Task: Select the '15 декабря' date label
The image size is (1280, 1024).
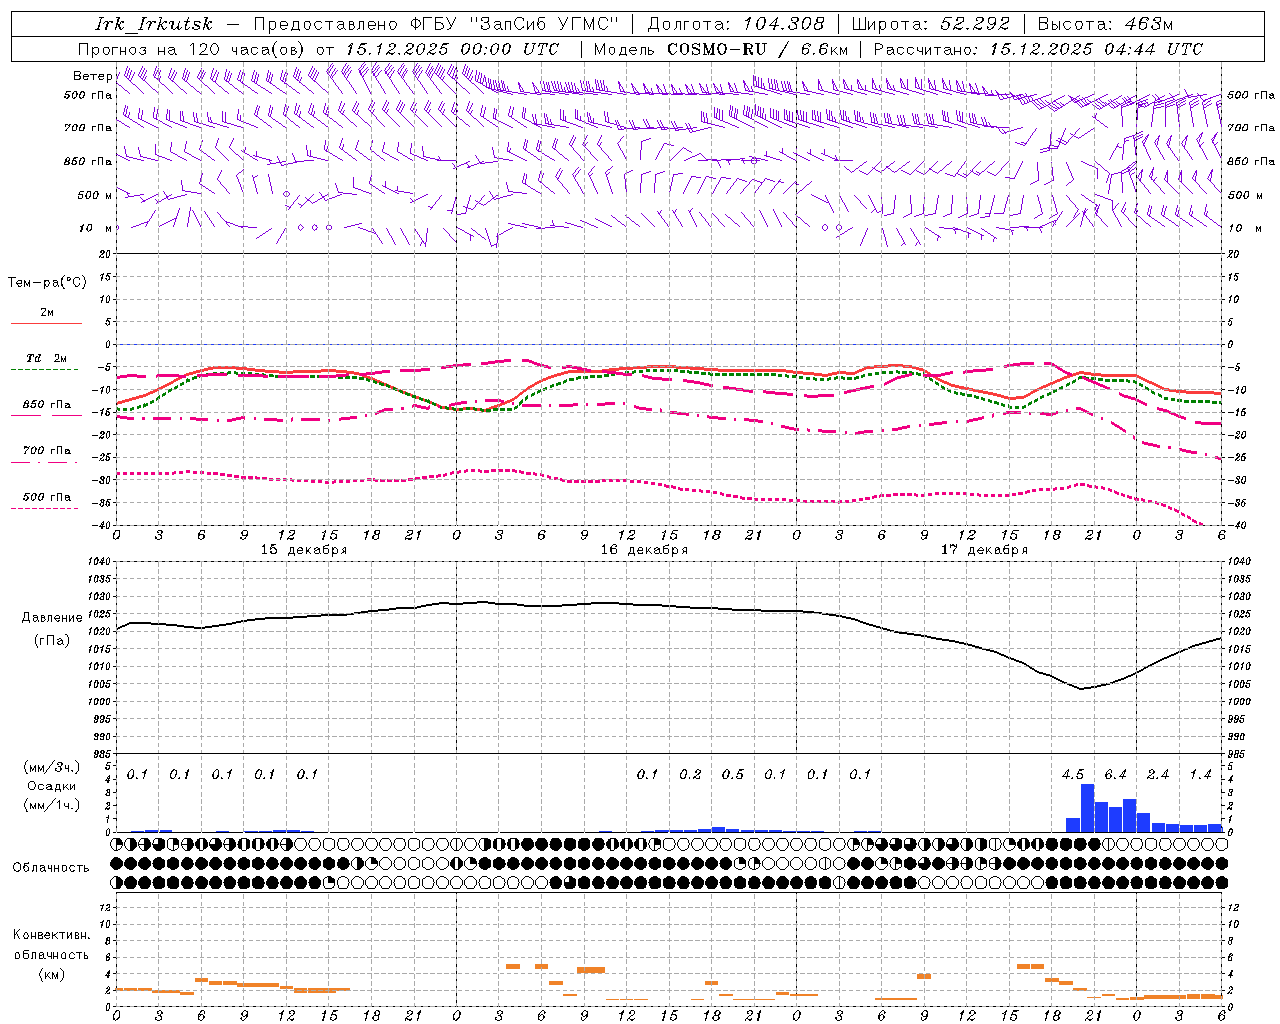Action: tap(304, 550)
